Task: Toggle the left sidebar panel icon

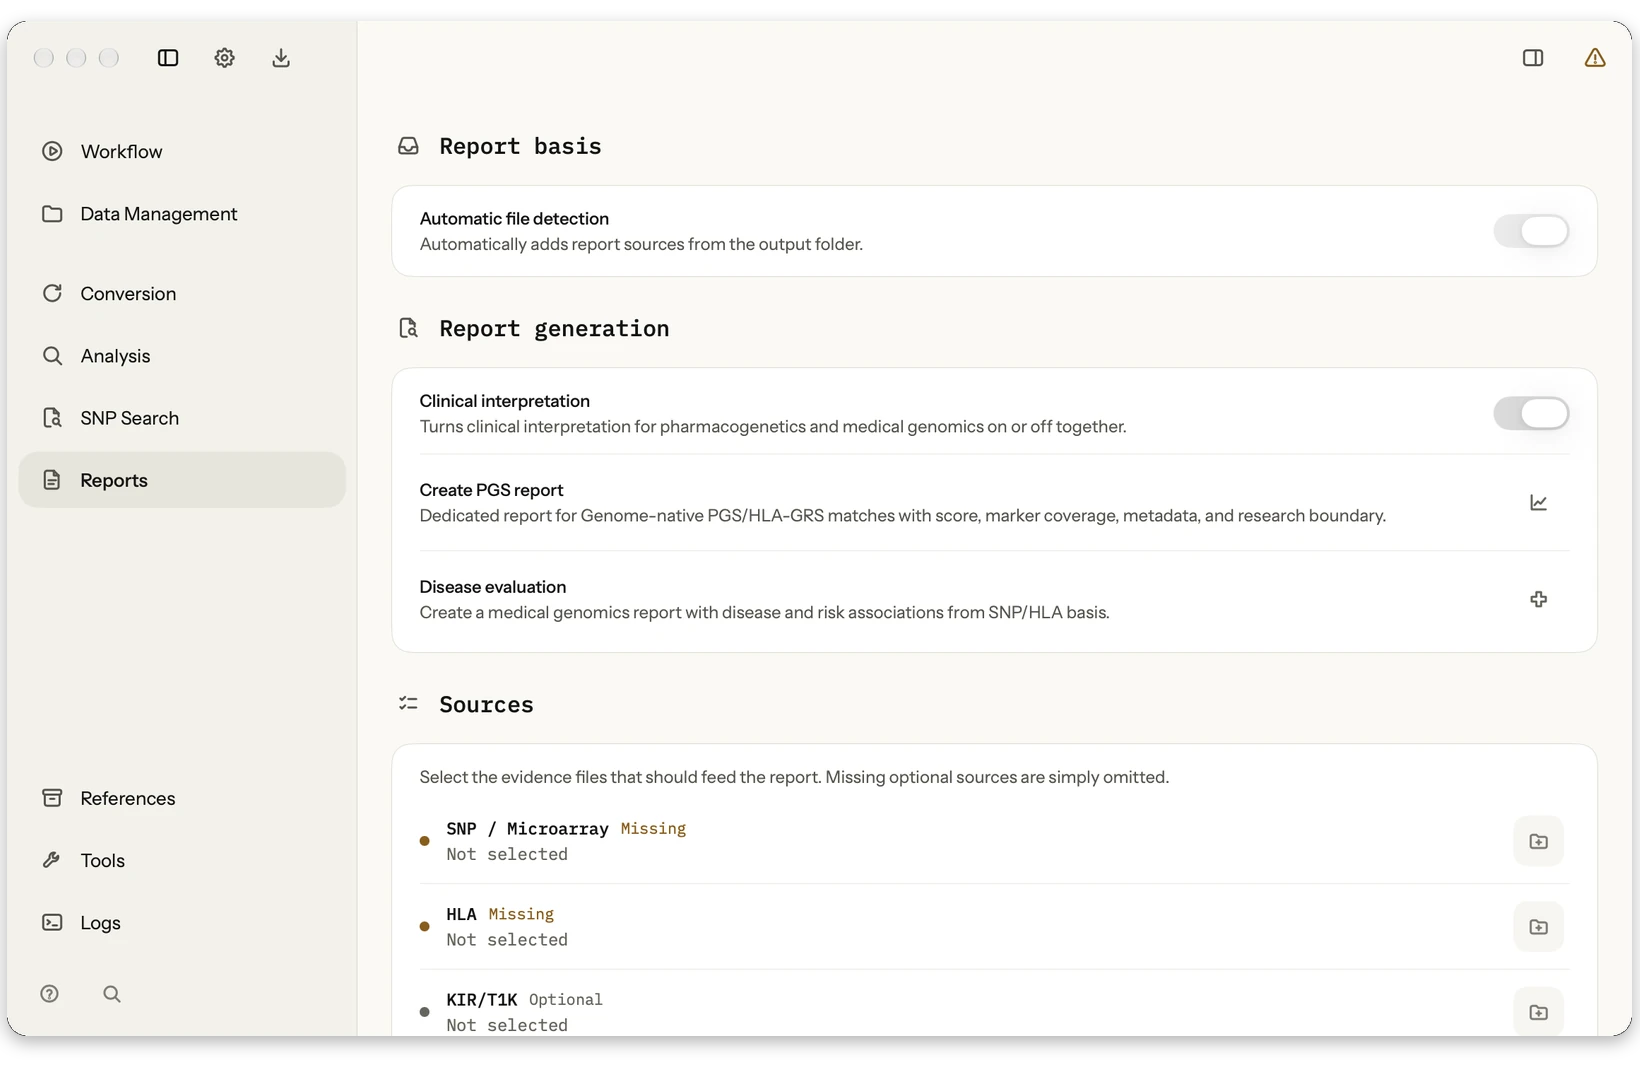Action: point(168,58)
